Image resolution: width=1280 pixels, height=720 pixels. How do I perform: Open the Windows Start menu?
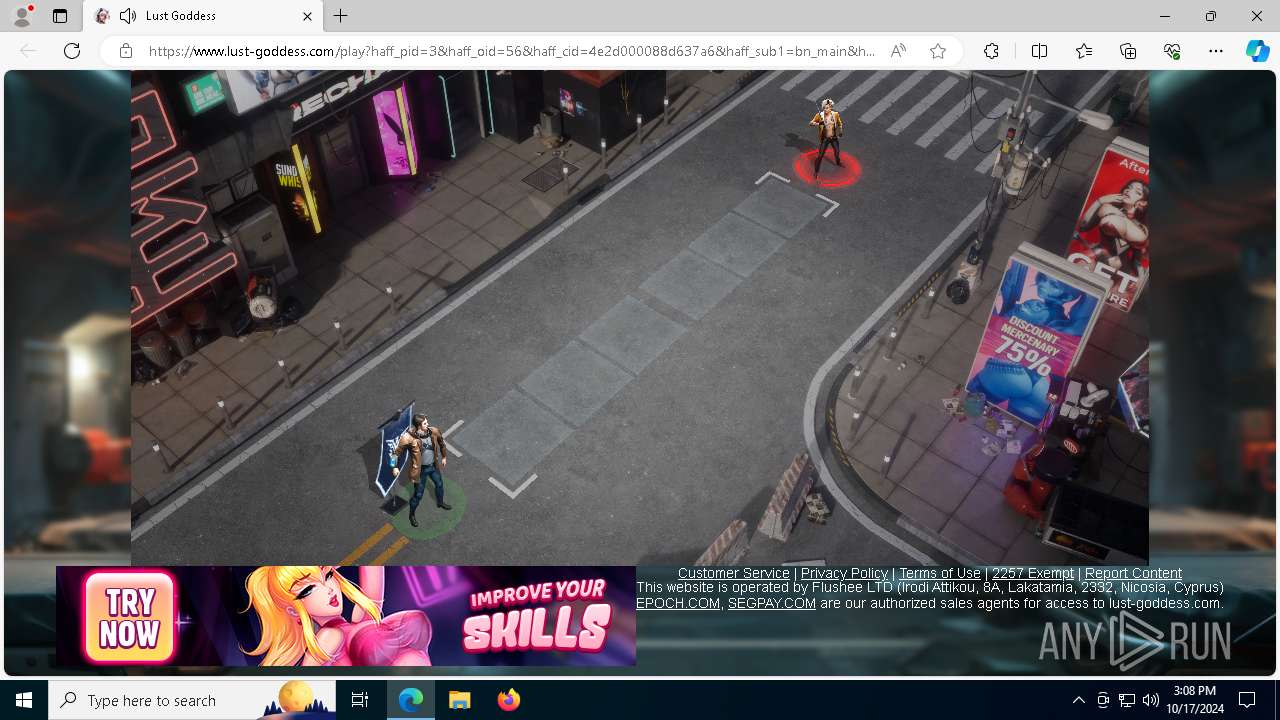tap(24, 700)
